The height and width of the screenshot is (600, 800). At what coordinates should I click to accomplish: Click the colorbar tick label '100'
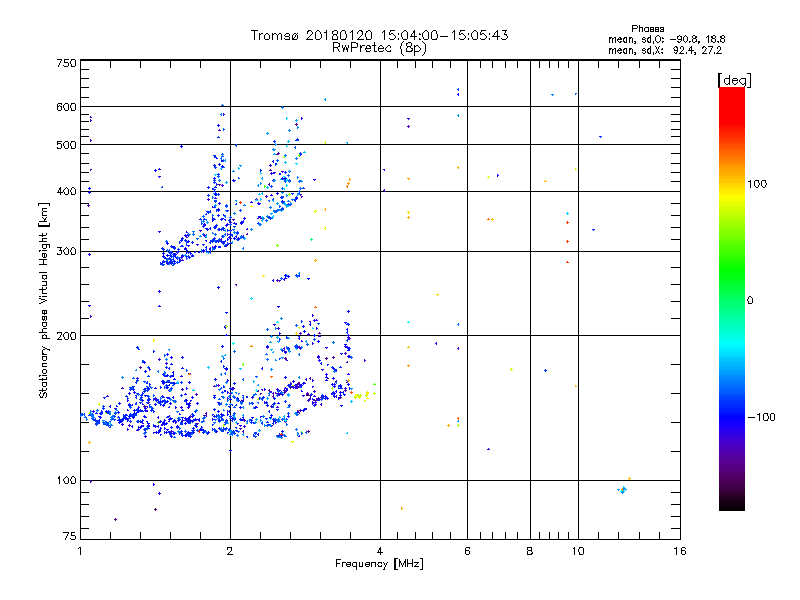pyautogui.click(x=757, y=184)
